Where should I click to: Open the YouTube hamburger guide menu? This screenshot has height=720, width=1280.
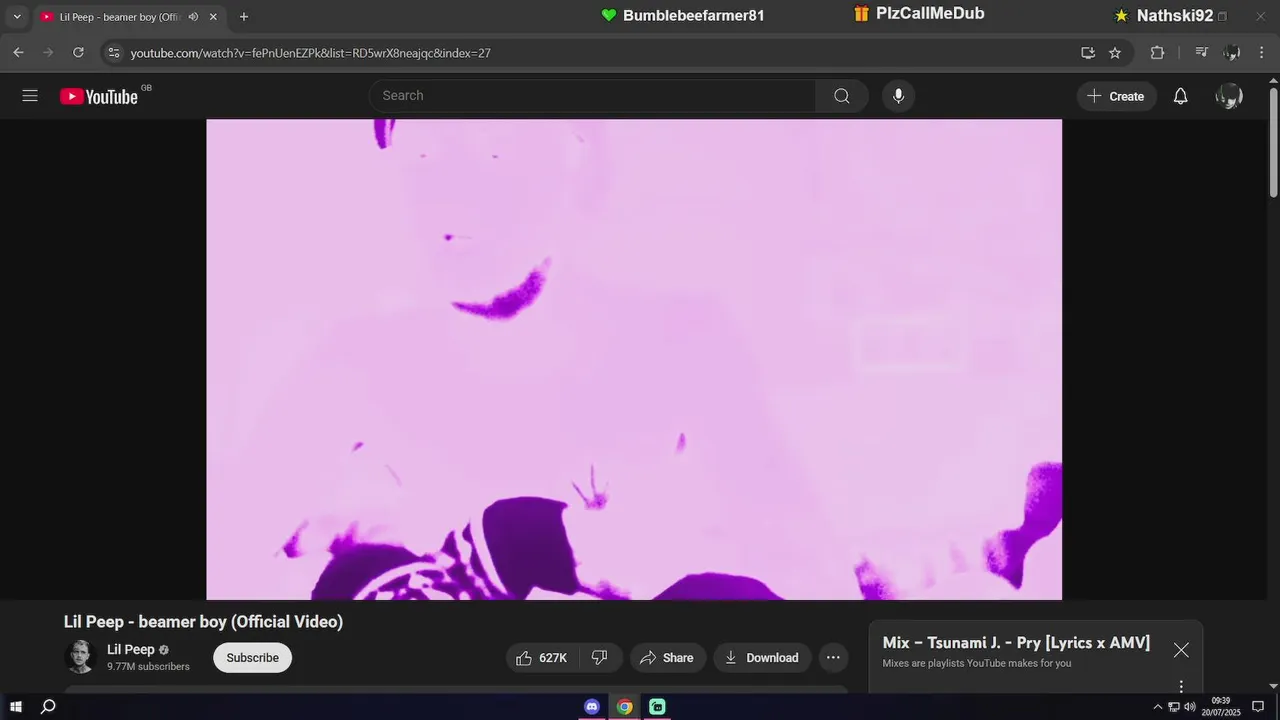pos(30,96)
